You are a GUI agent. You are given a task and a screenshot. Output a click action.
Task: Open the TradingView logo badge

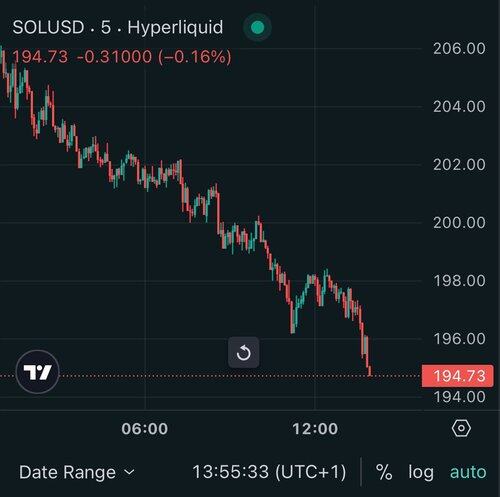(38, 372)
